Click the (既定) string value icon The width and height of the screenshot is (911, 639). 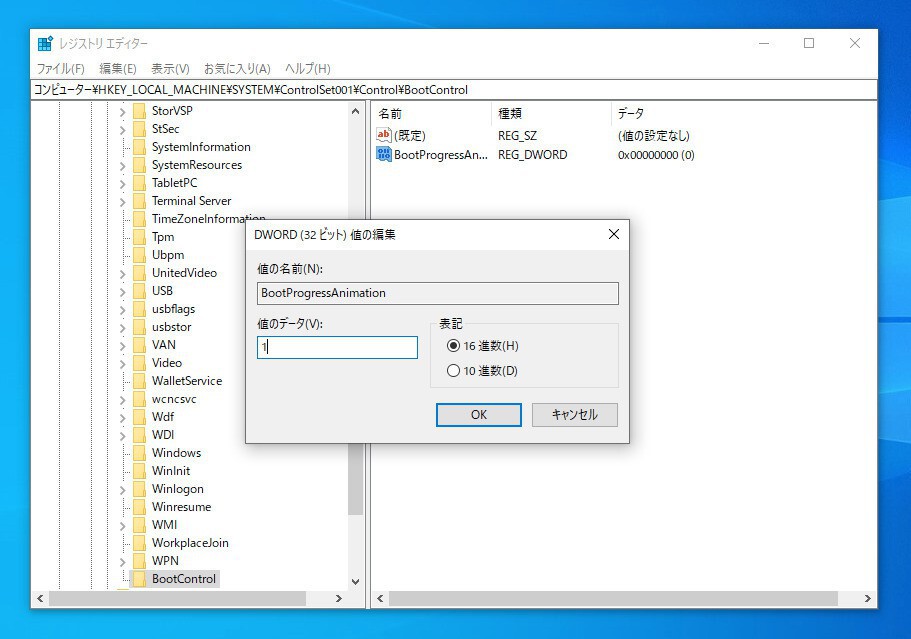[x=383, y=135]
